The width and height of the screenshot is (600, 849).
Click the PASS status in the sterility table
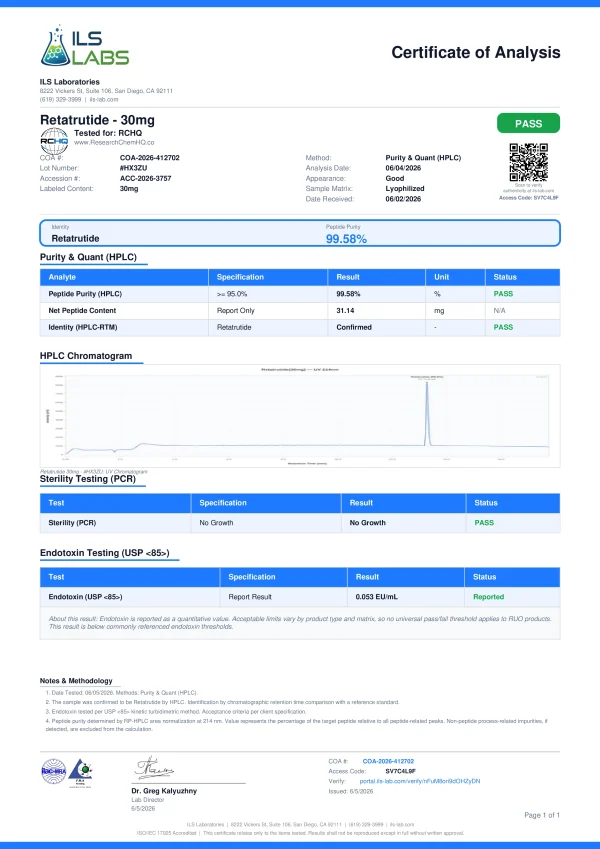point(484,523)
